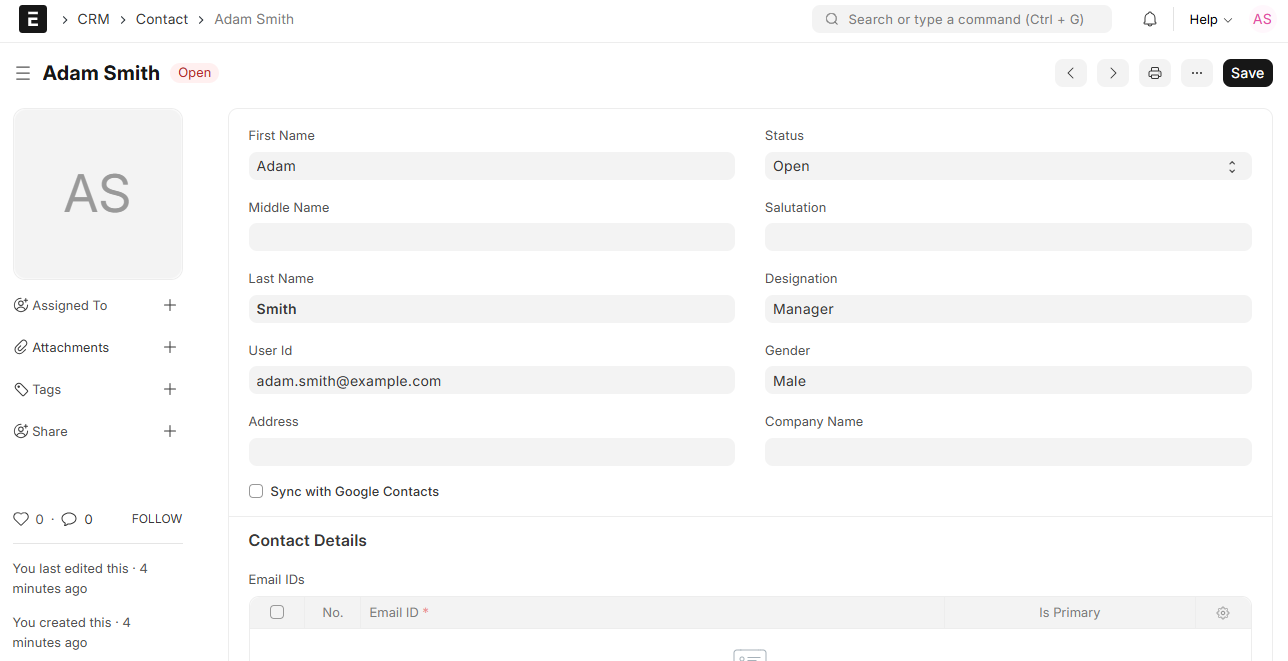The height and width of the screenshot is (661, 1288).
Task: Open the notifications bell
Action: coord(1150,19)
